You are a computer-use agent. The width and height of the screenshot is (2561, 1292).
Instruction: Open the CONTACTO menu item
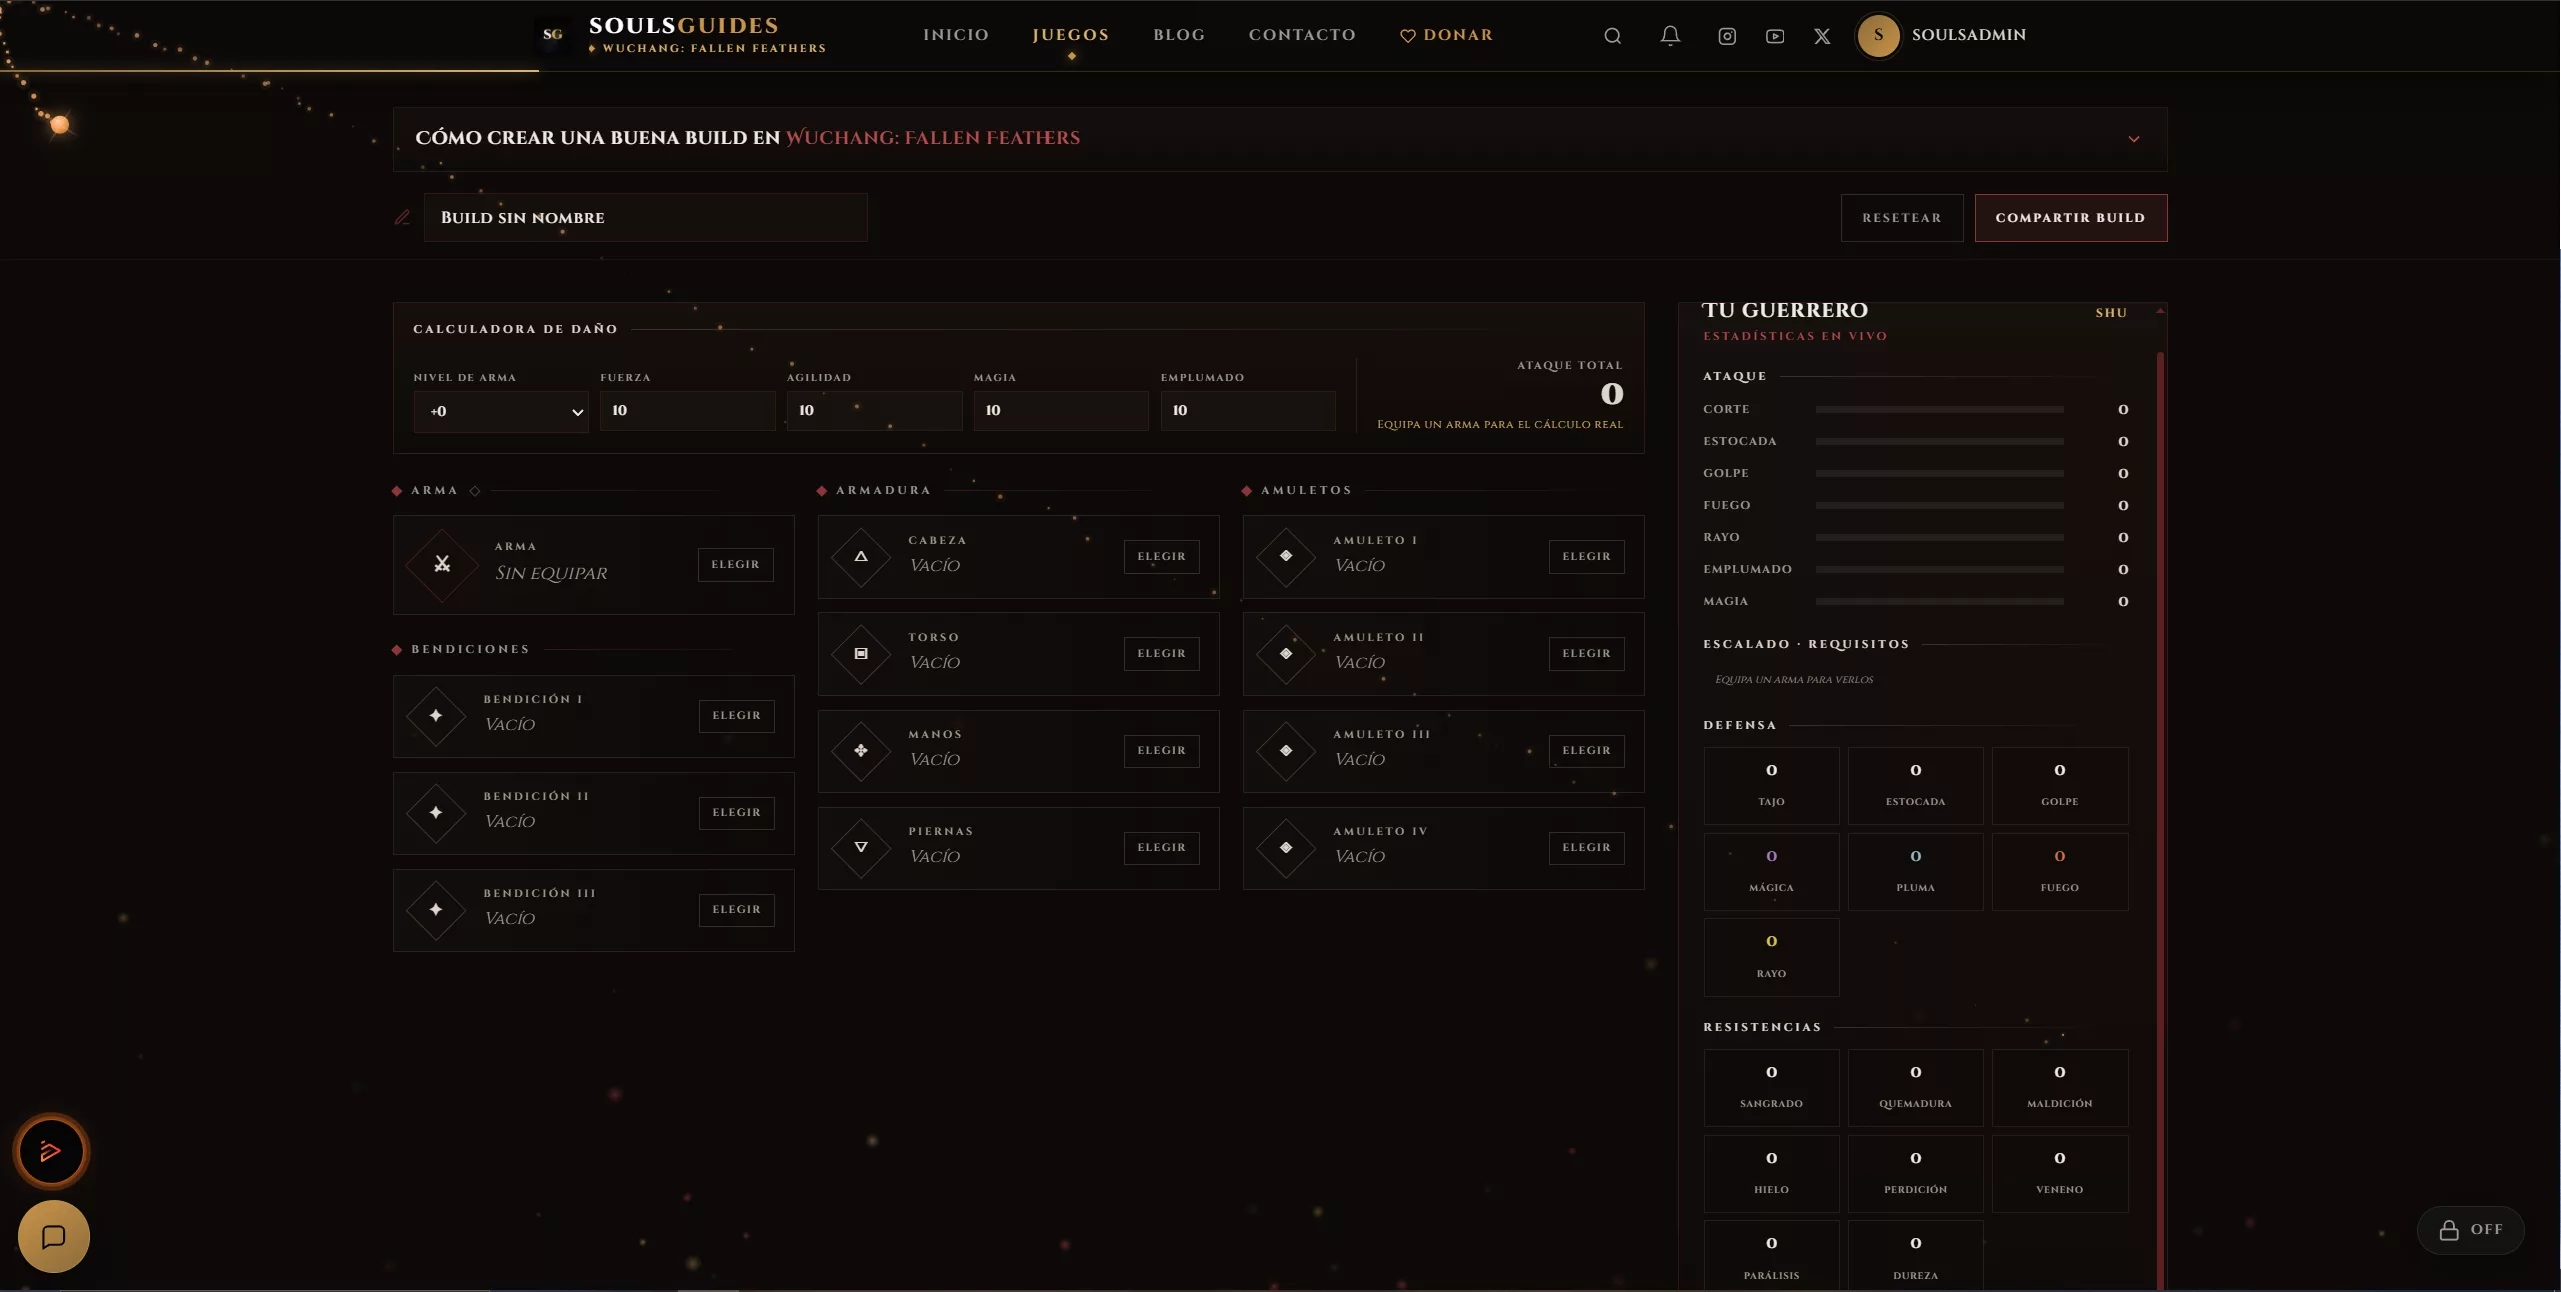click(1302, 35)
